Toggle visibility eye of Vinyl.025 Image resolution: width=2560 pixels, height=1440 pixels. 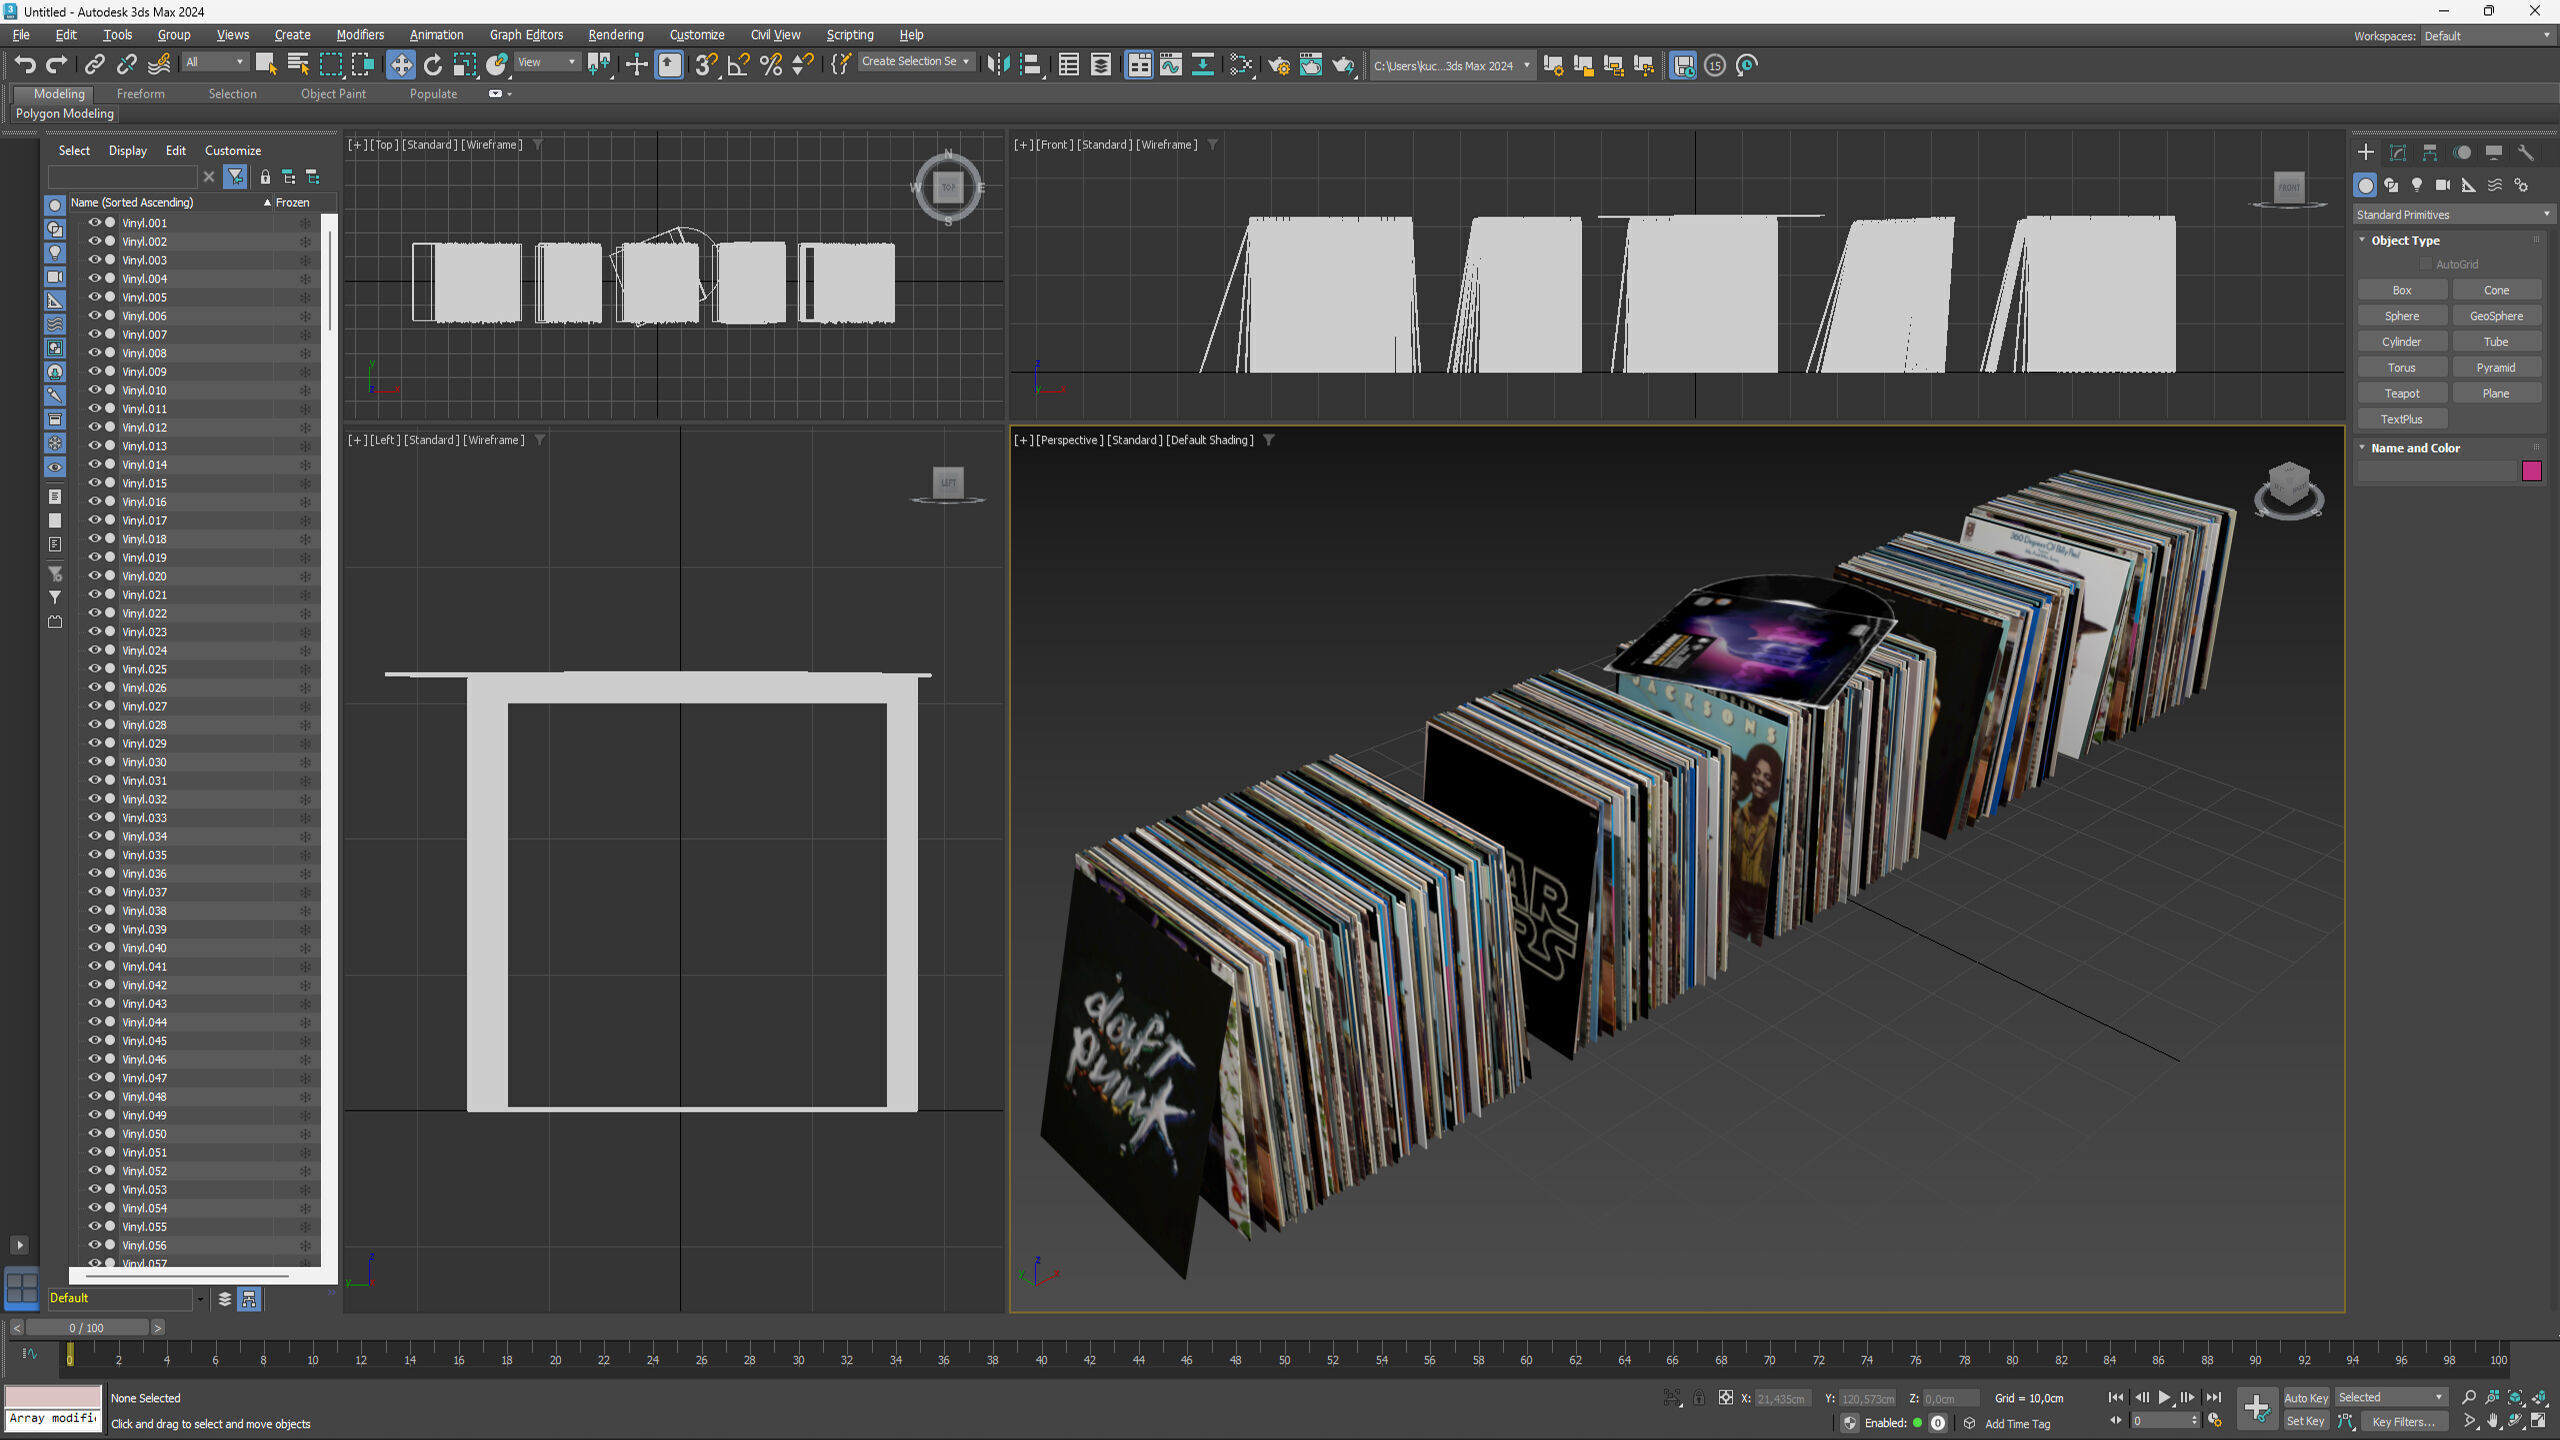pos(95,669)
